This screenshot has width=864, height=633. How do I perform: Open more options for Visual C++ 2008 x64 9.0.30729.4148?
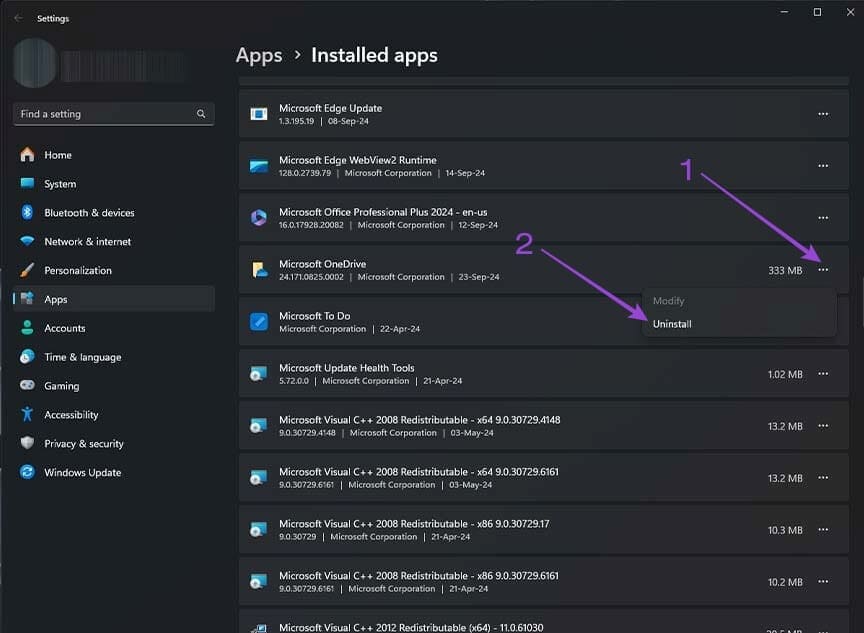point(823,426)
